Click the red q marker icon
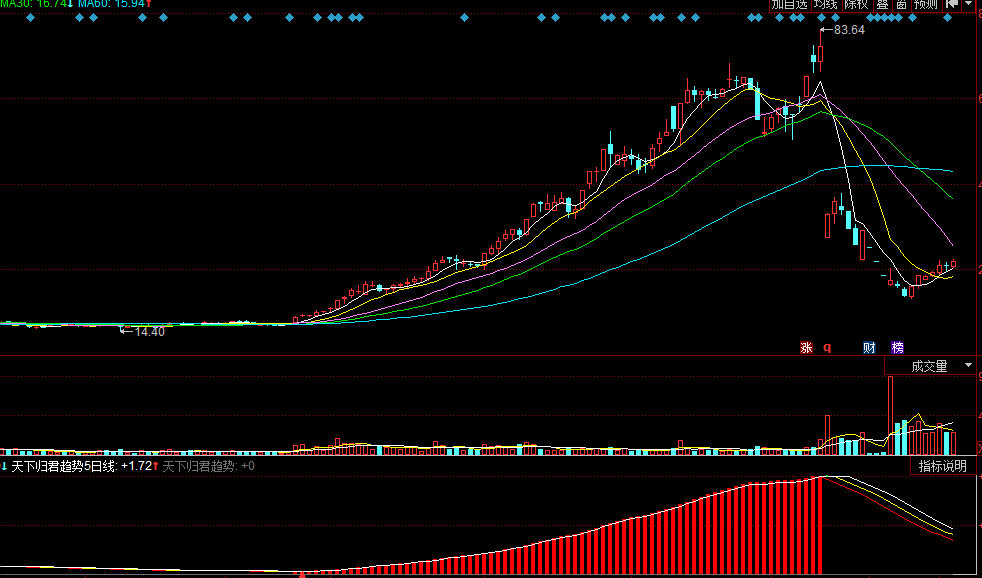This screenshot has width=982, height=578. [x=827, y=348]
